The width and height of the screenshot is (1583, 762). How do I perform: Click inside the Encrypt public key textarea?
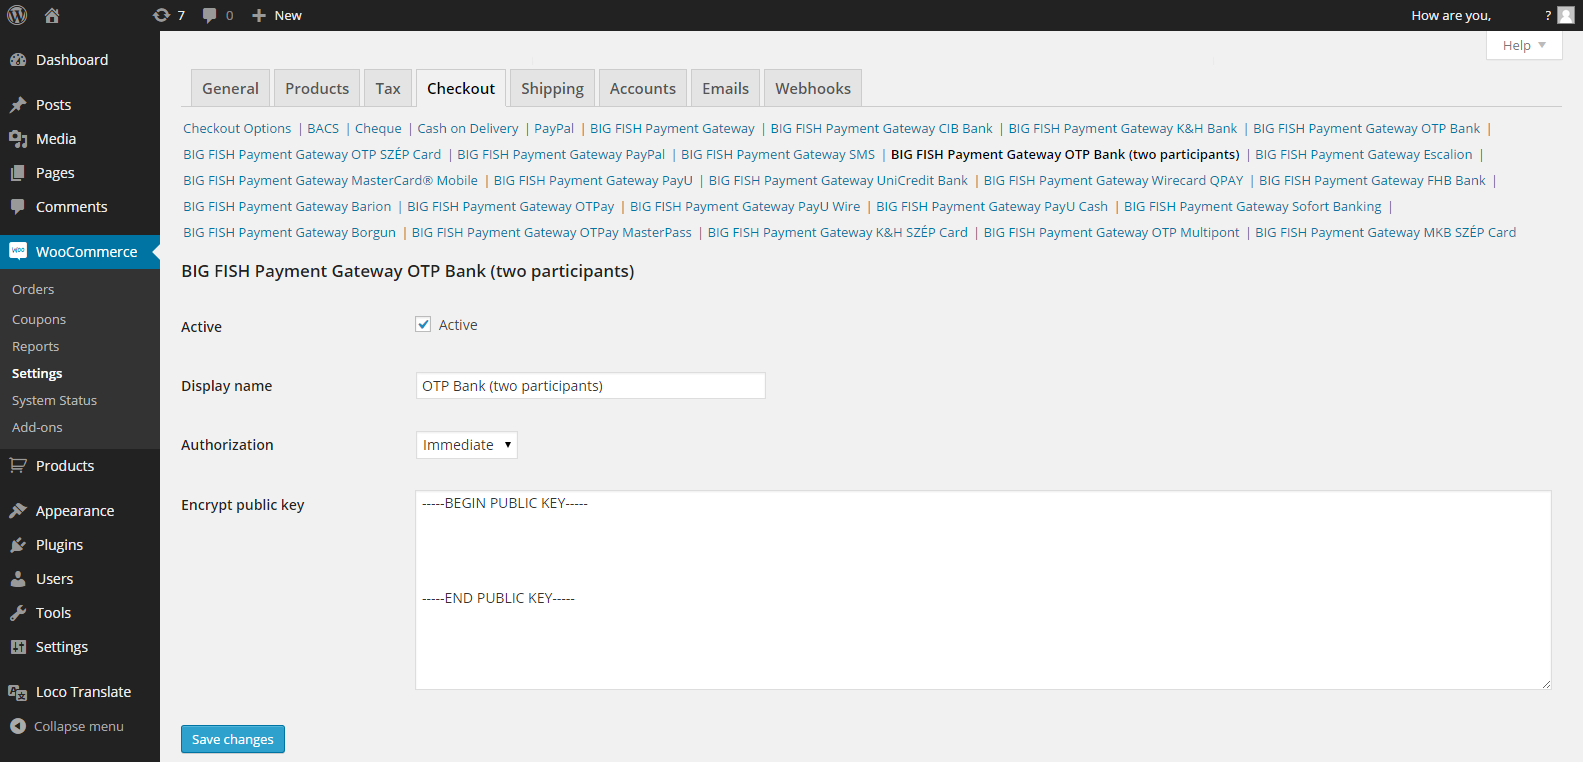click(x=982, y=640)
